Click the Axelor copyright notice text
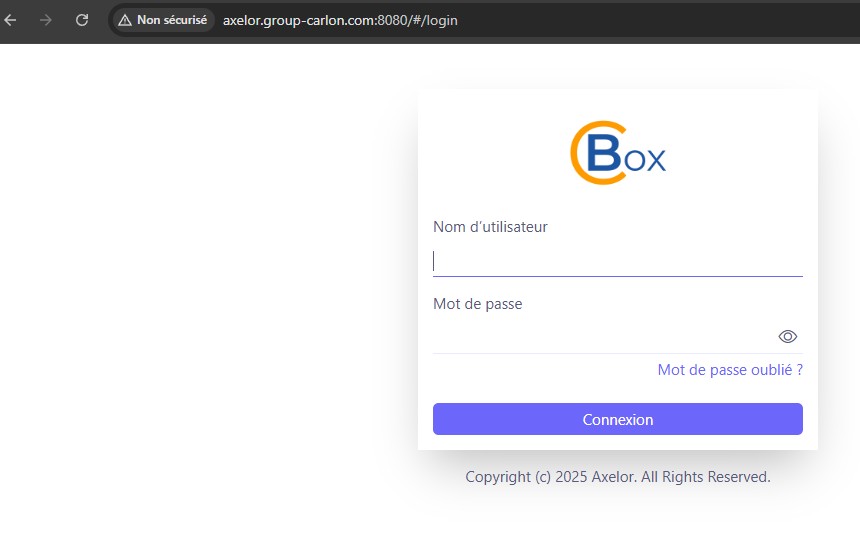This screenshot has width=860, height=533. [618, 477]
